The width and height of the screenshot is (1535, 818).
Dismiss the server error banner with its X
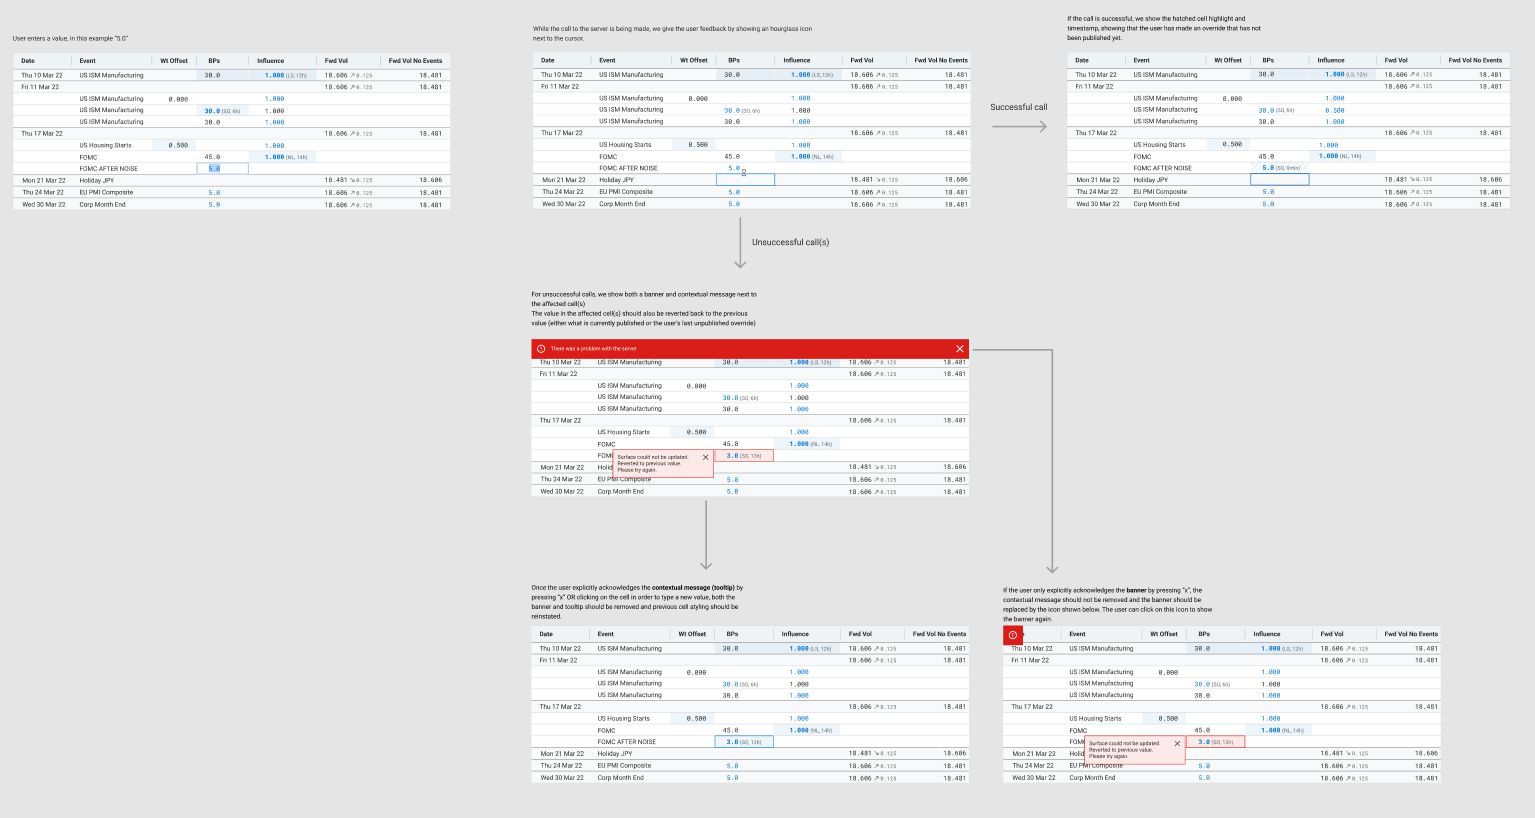(960, 349)
